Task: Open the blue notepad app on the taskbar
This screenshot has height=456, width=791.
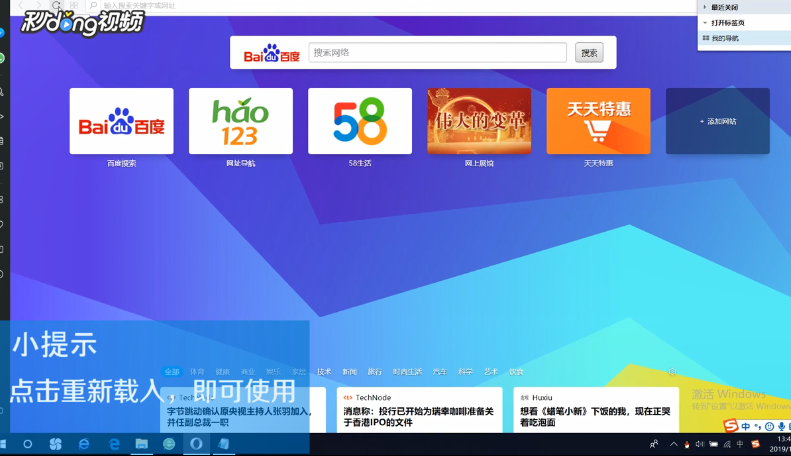Action: coord(223,444)
